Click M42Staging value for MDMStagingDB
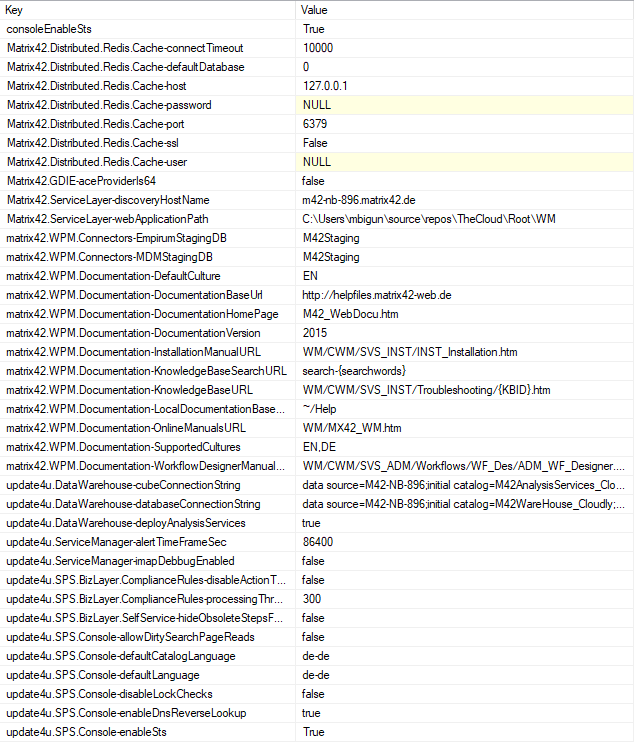This screenshot has width=634, height=742. pyautogui.click(x=465, y=257)
